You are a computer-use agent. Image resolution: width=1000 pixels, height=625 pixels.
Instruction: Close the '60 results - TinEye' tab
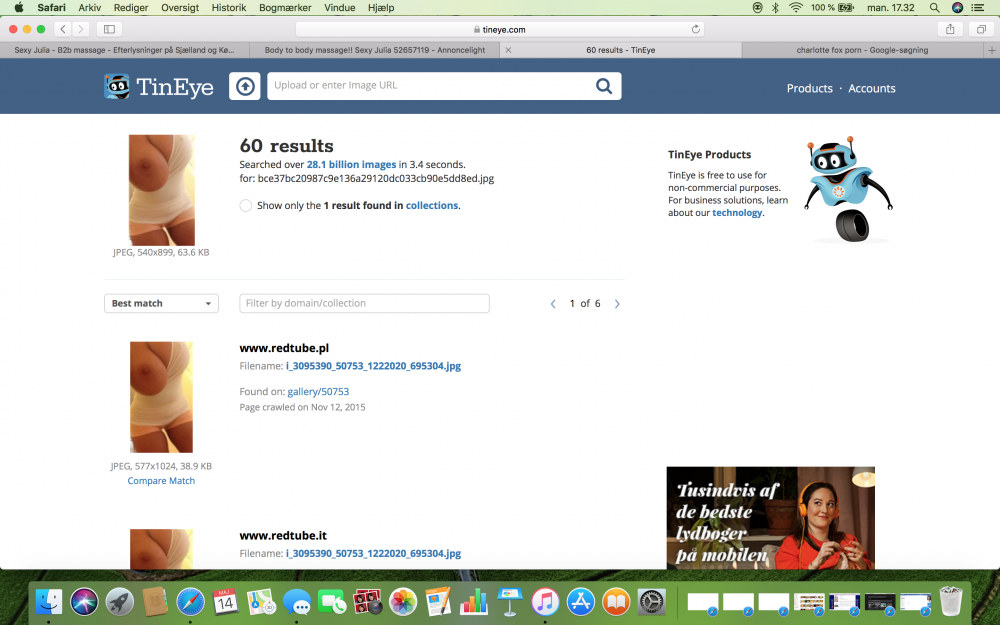coord(508,50)
